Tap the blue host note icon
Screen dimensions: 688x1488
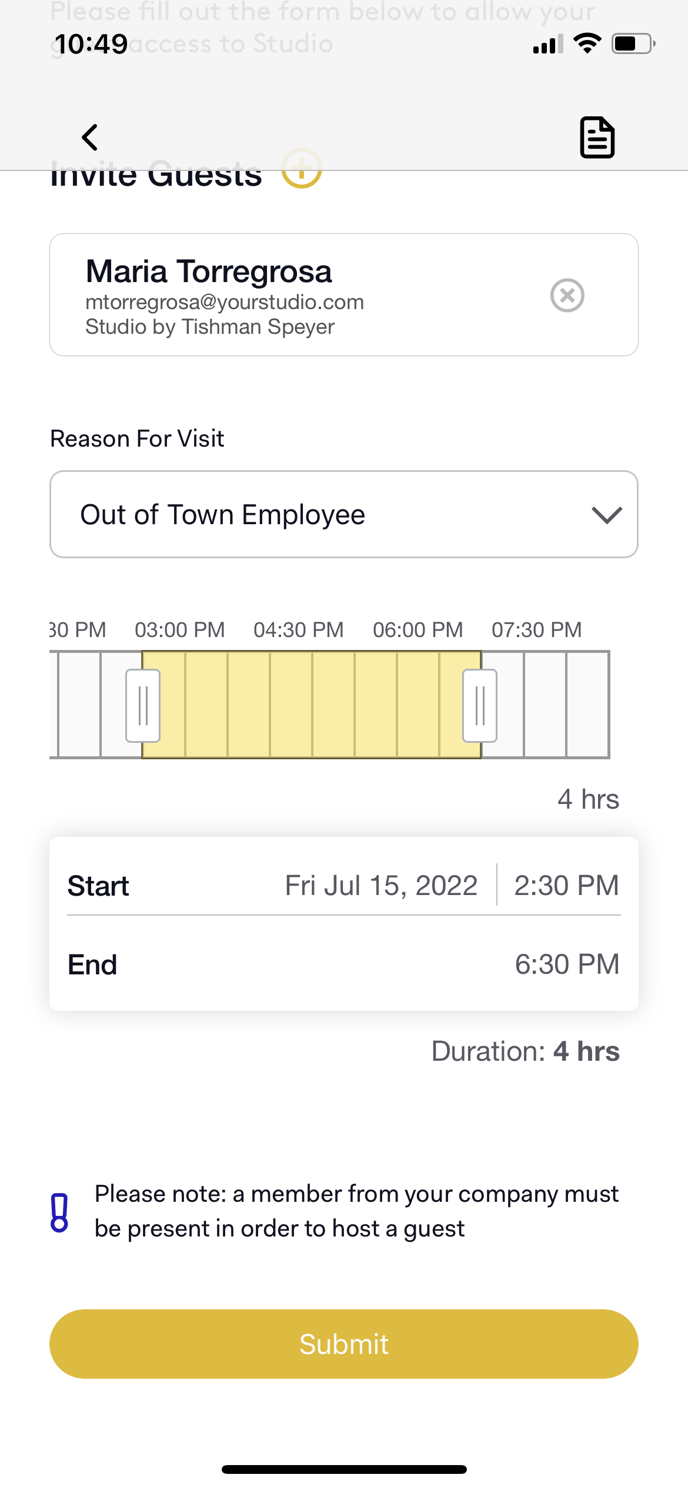60,1211
